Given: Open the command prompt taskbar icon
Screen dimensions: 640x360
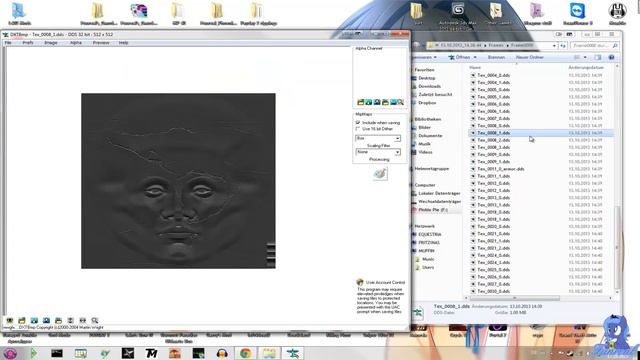Looking at the screenshot, I should 57,353.
